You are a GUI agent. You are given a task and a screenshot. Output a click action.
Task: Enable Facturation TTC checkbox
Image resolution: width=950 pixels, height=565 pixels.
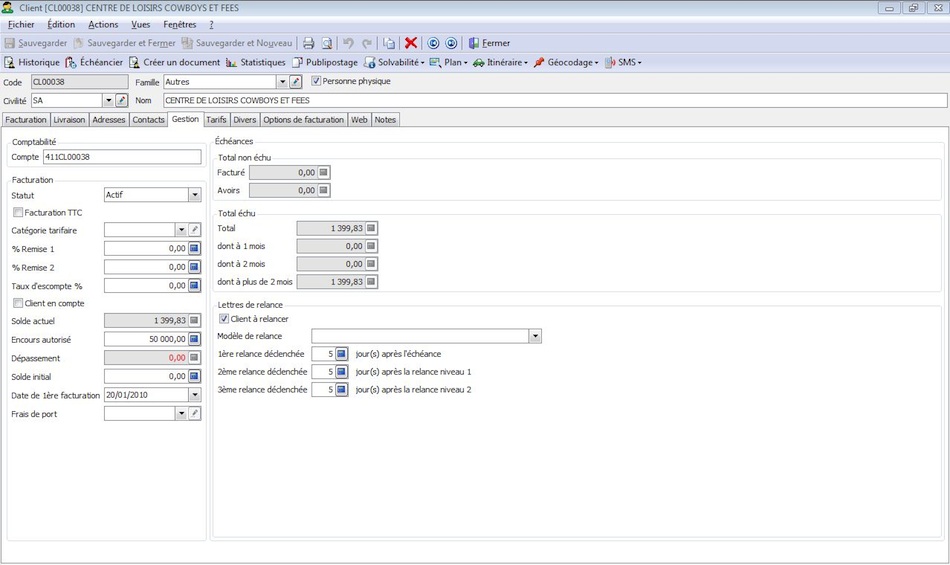click(x=18, y=213)
